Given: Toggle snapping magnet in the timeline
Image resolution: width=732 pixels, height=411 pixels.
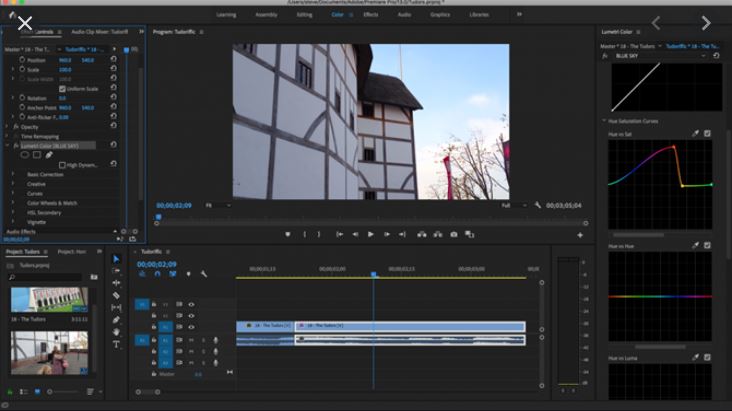Looking at the screenshot, I should click(157, 274).
